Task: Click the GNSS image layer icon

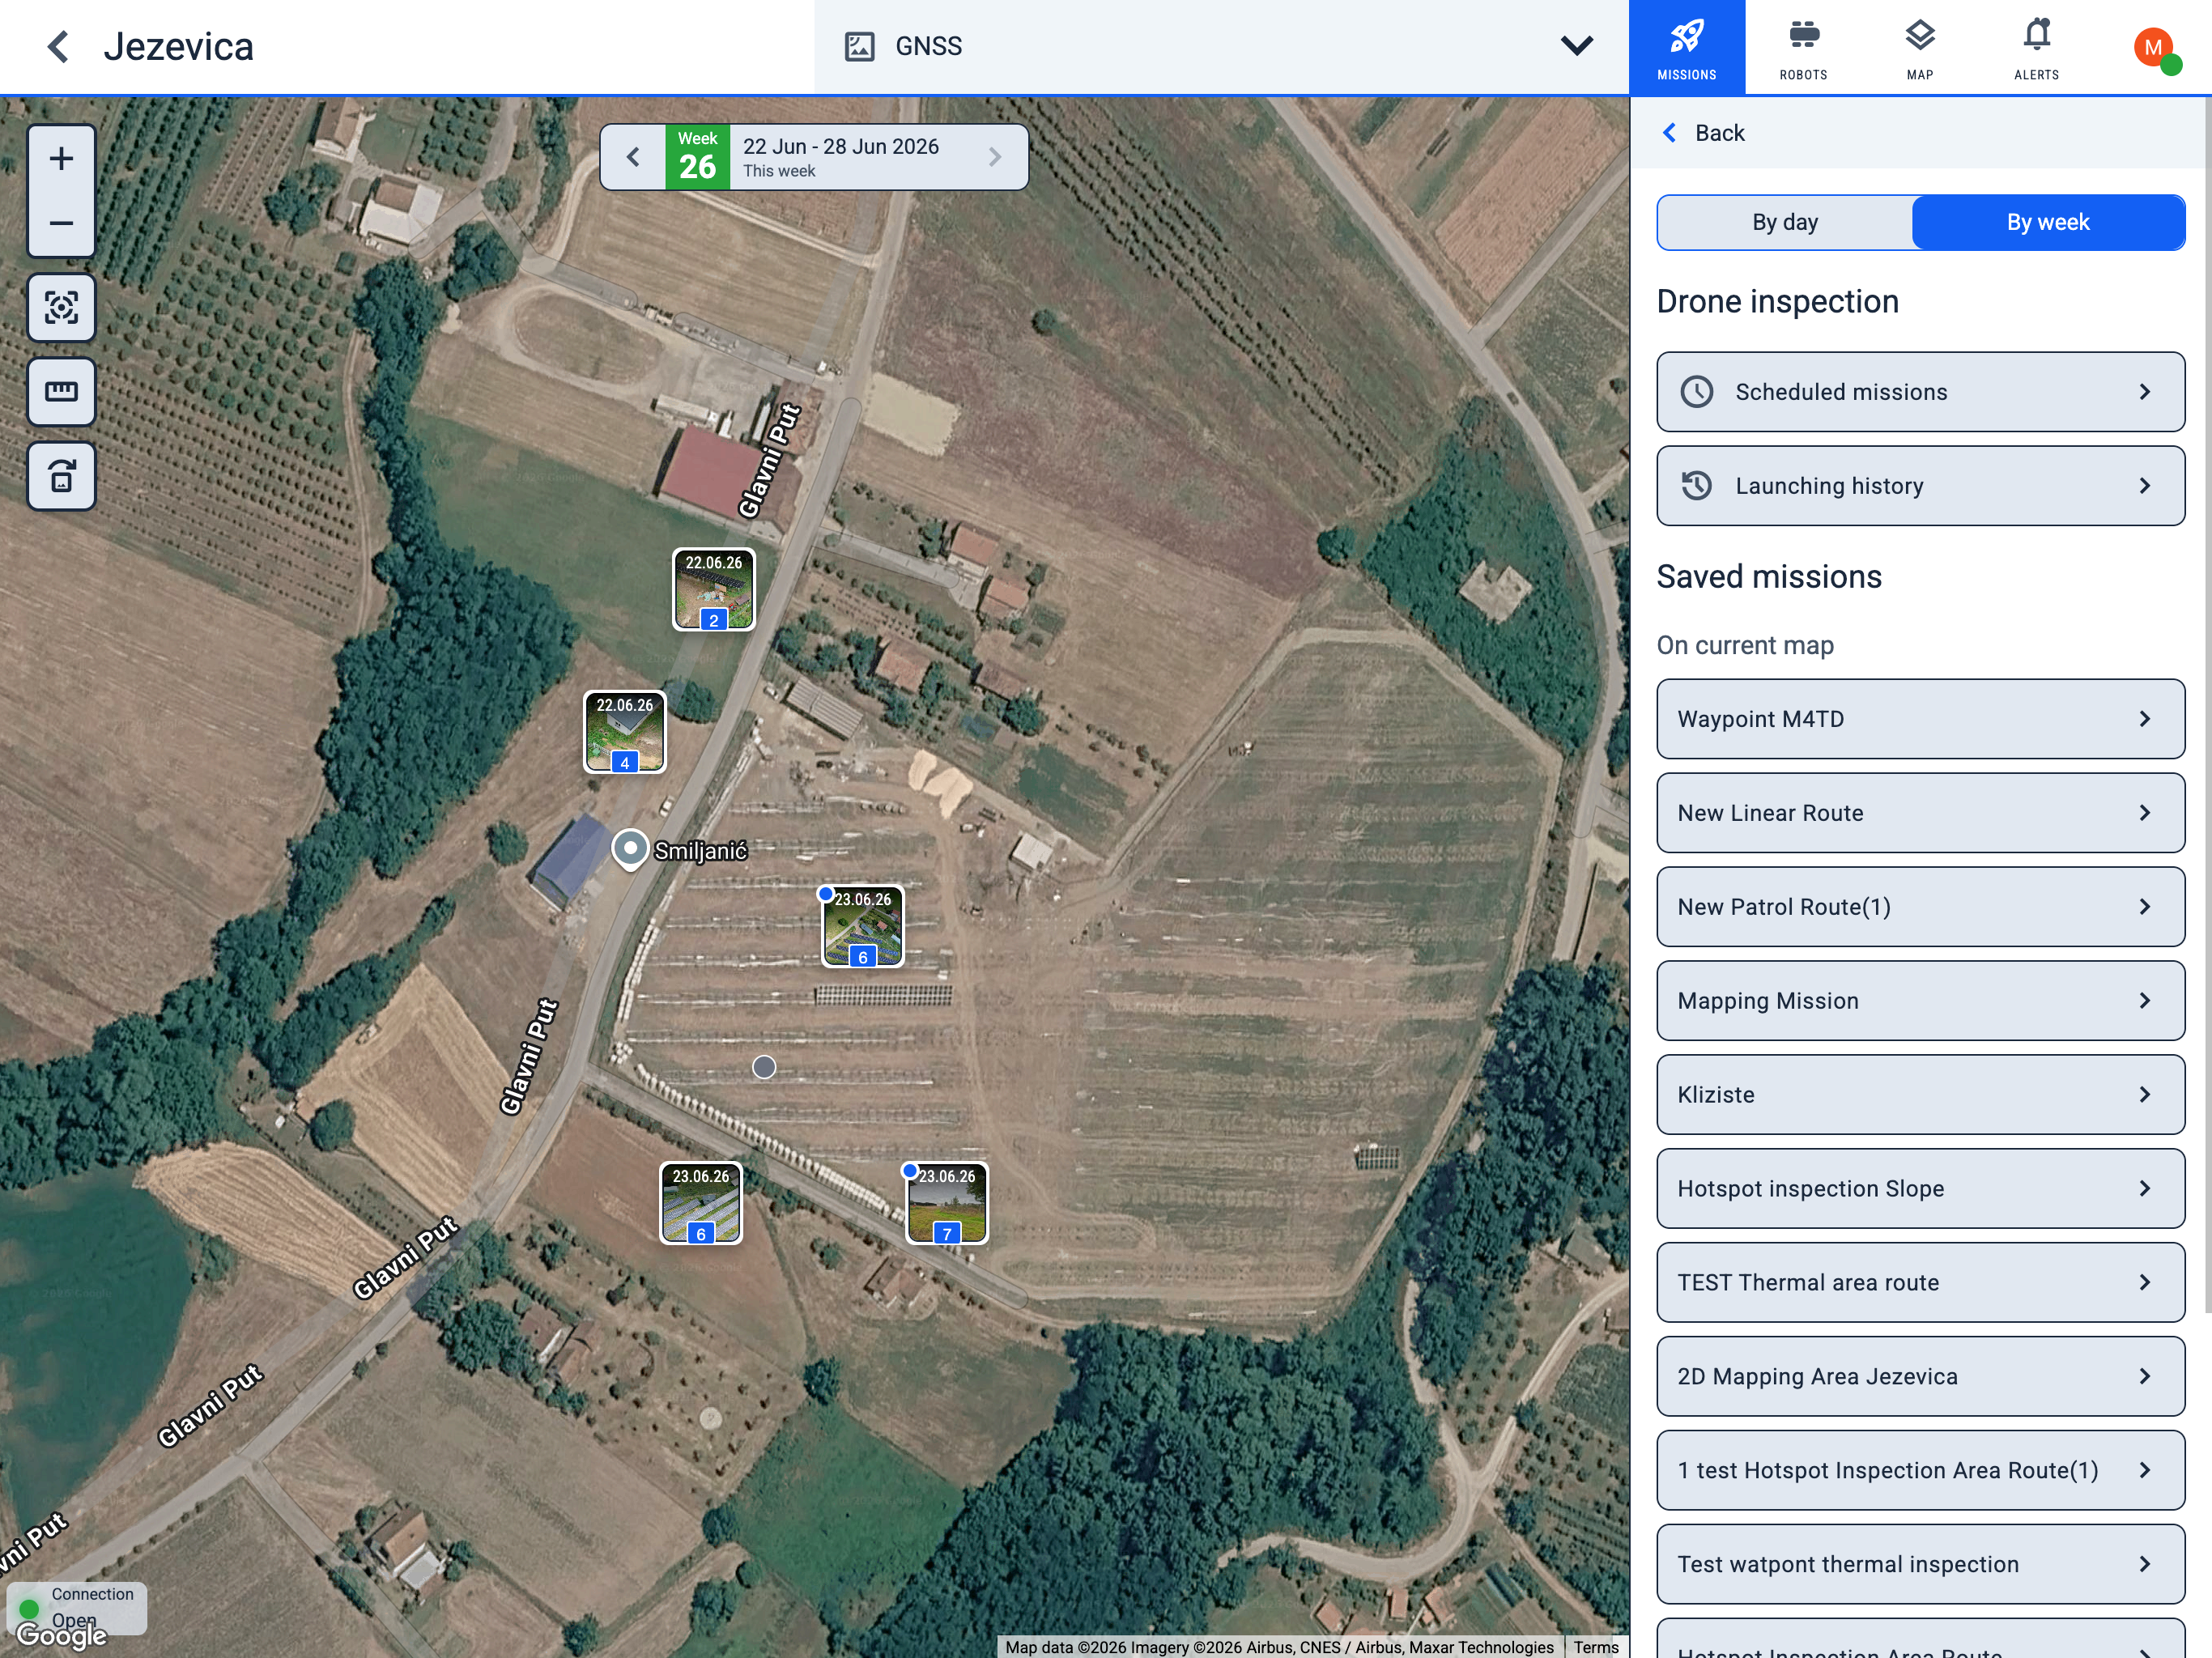Action: (859, 47)
